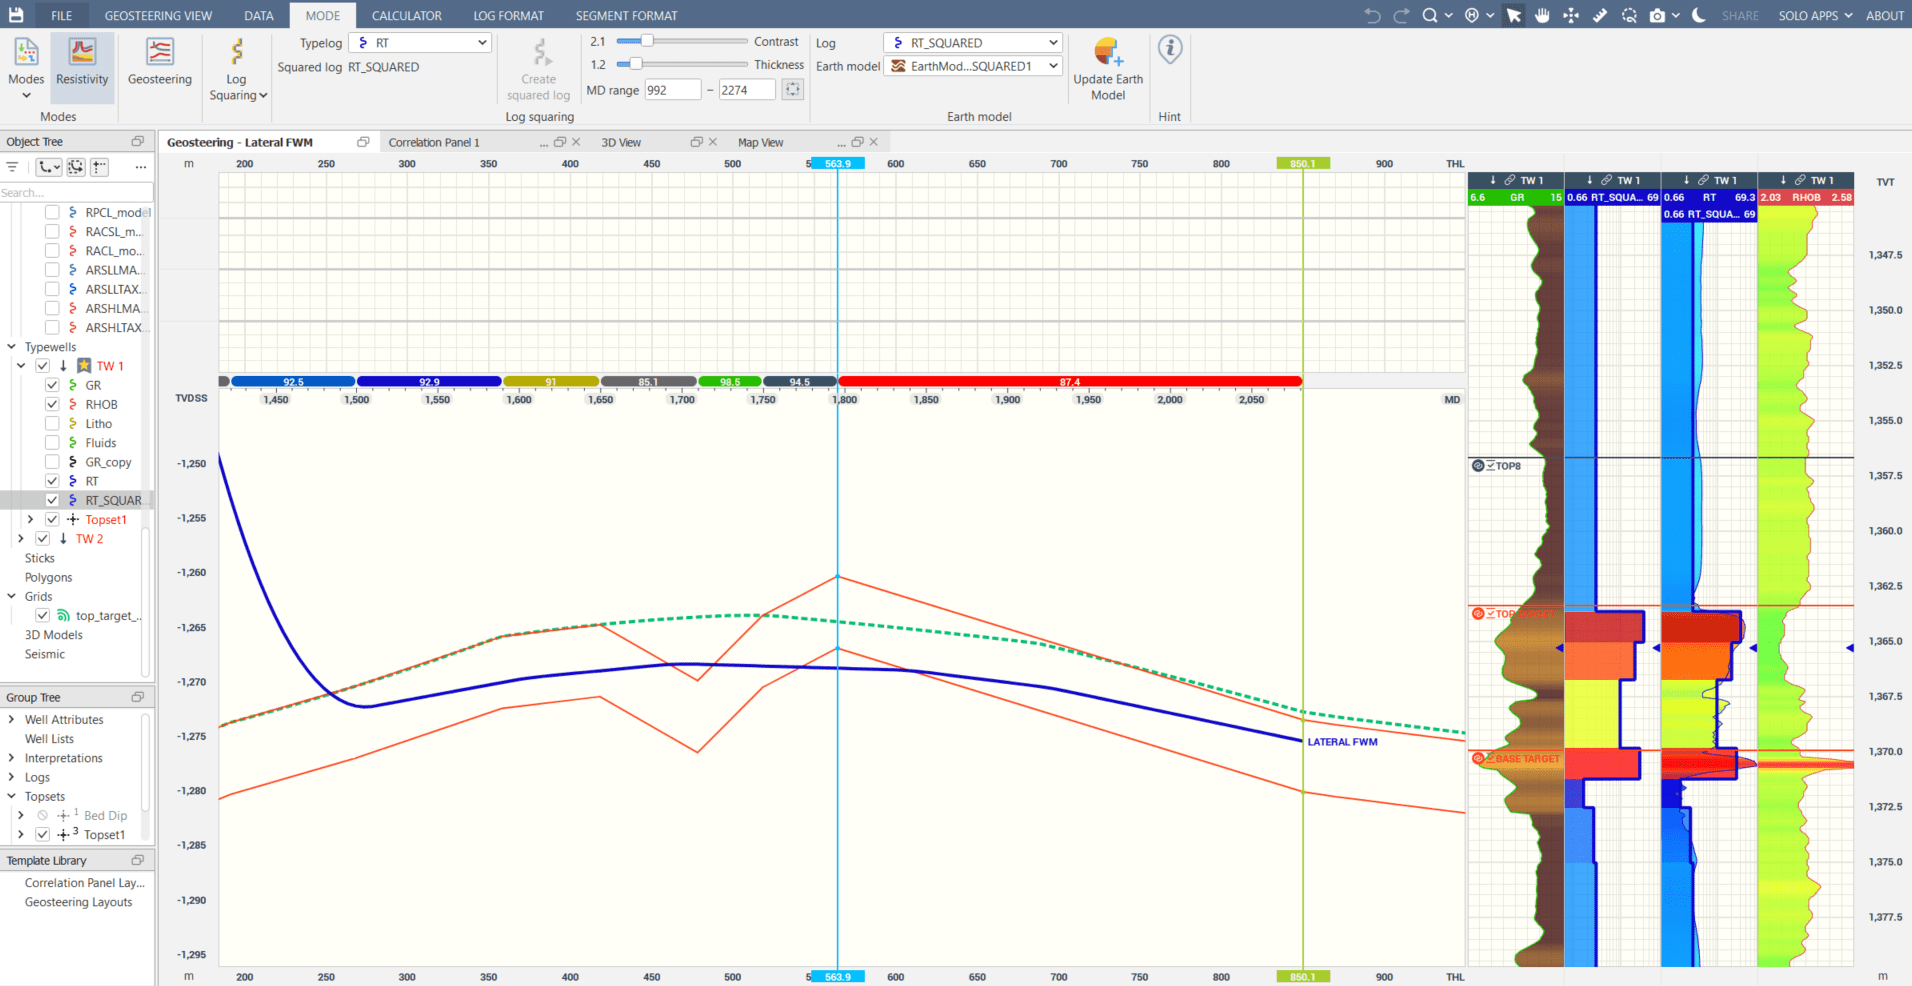Switch to the Map View tab

coord(760,142)
